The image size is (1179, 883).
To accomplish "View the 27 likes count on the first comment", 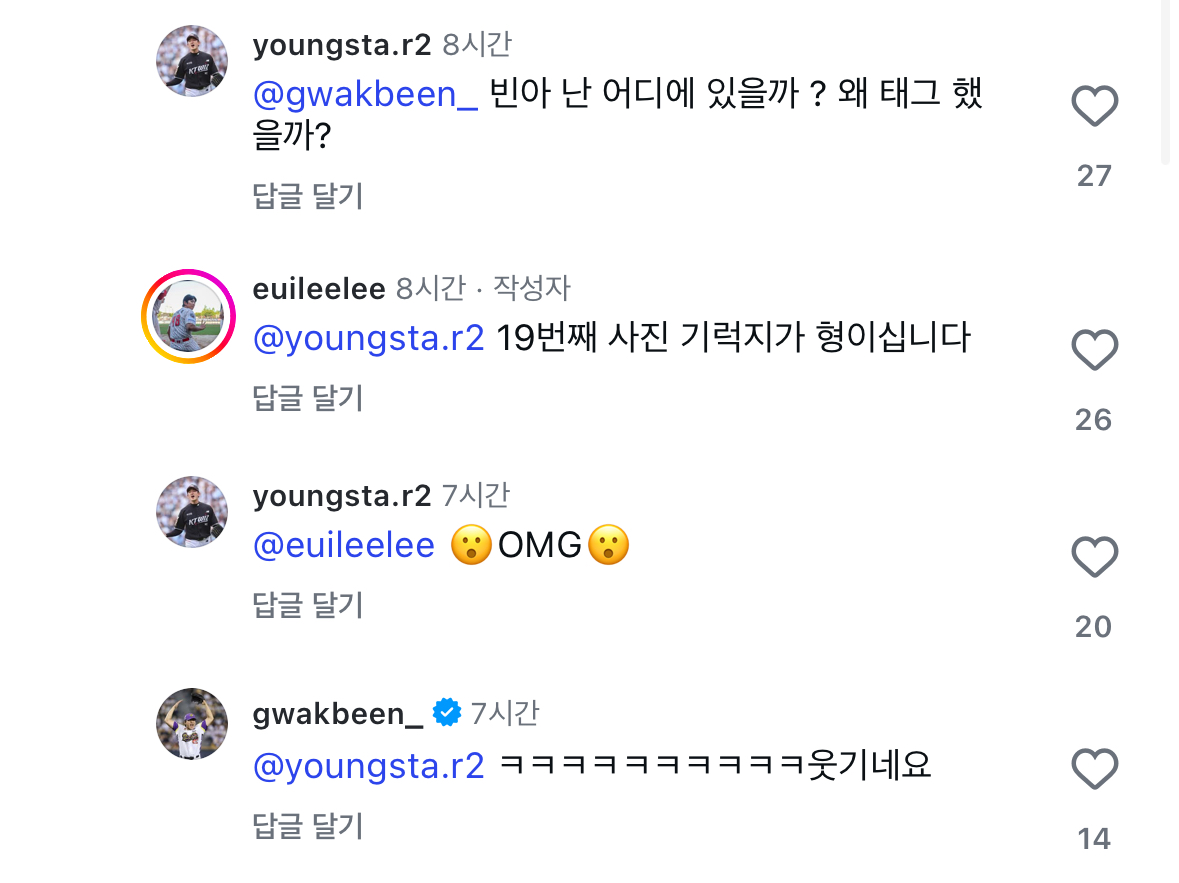I will click(x=1094, y=176).
